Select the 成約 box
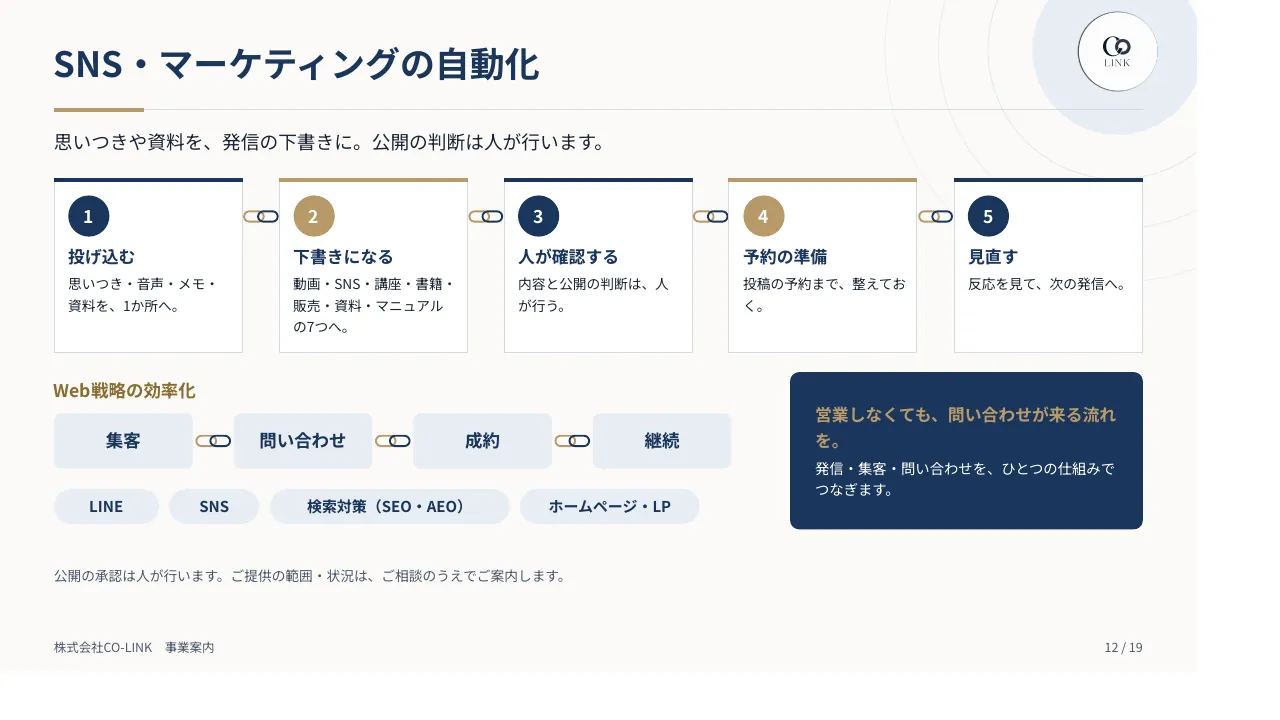 (x=482, y=441)
